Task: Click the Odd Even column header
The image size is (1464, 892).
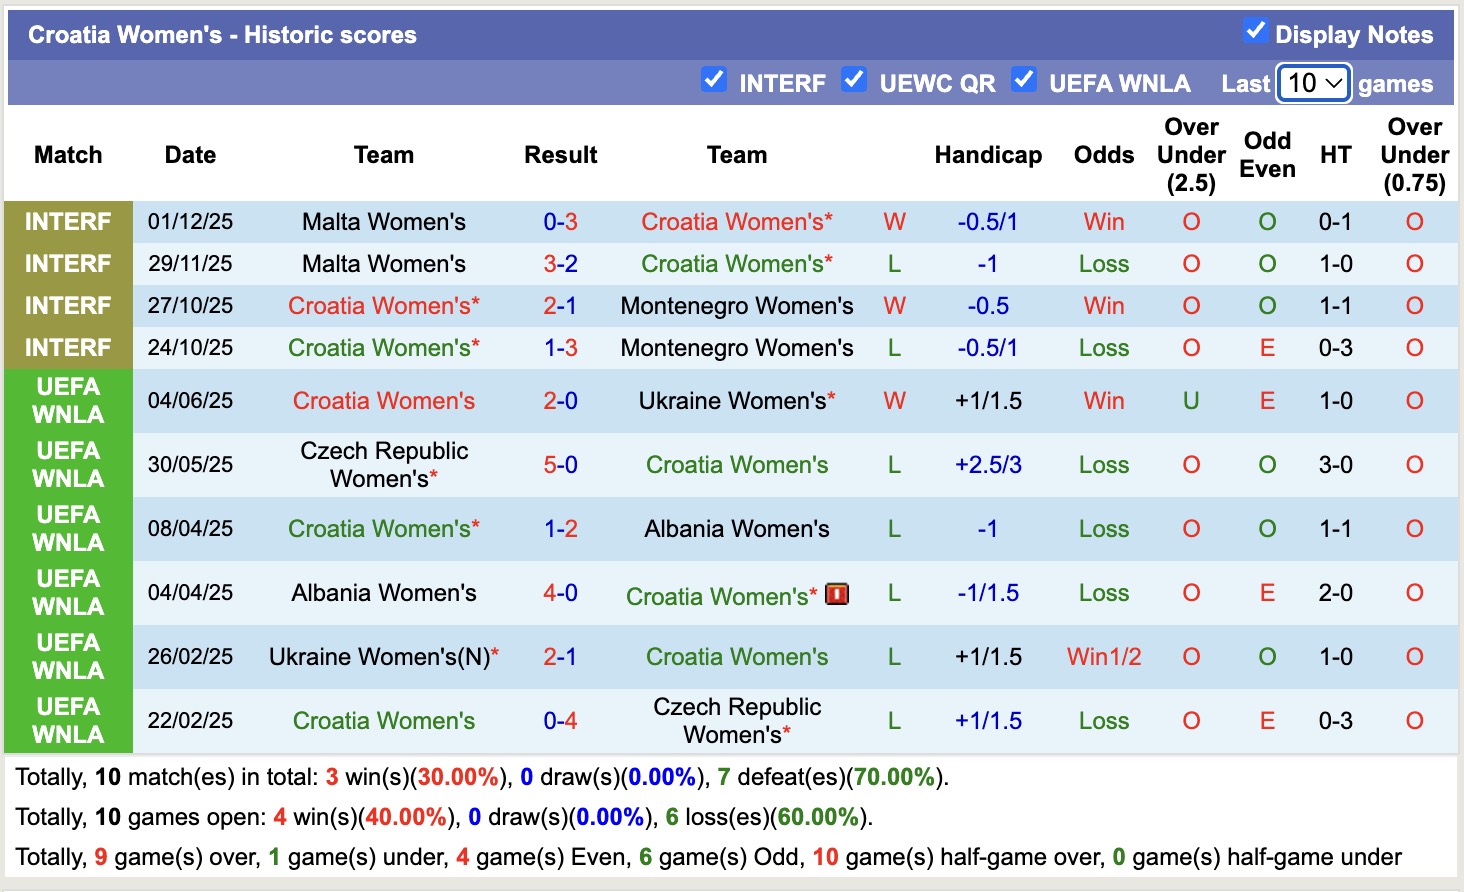Action: tap(1267, 155)
